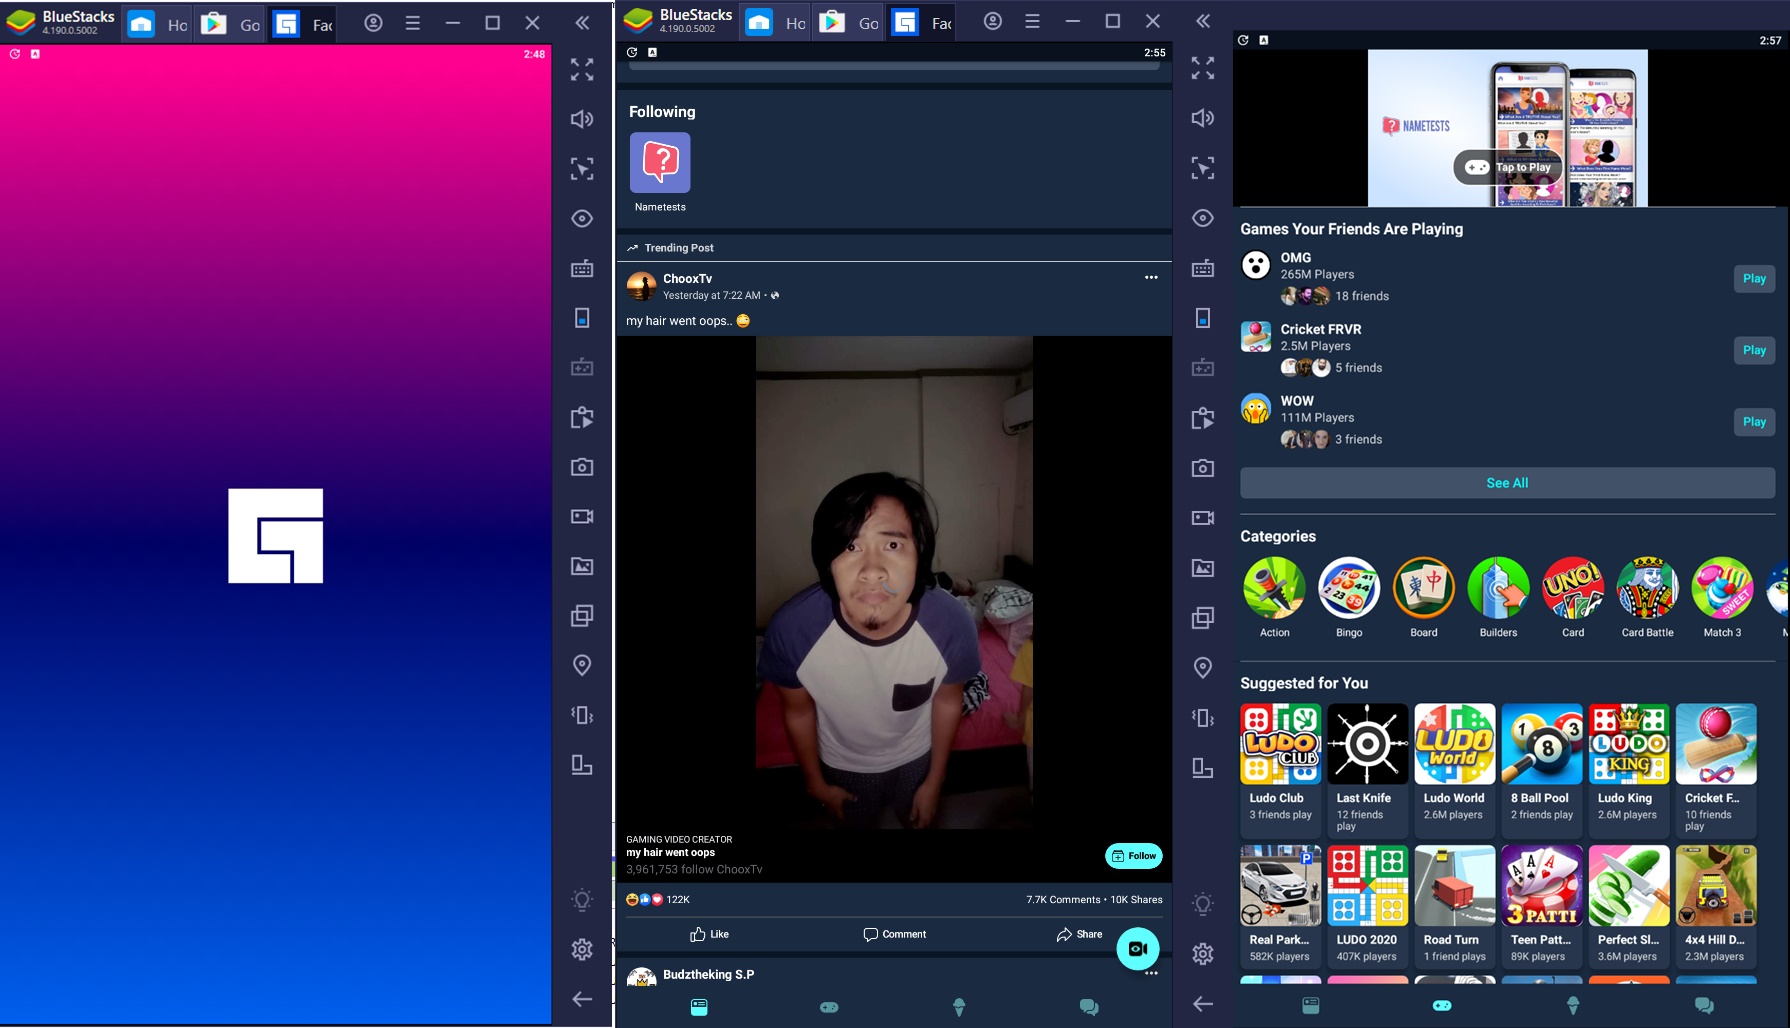
Task: Open settings gear in middle window's sidebar
Action: click(1203, 954)
